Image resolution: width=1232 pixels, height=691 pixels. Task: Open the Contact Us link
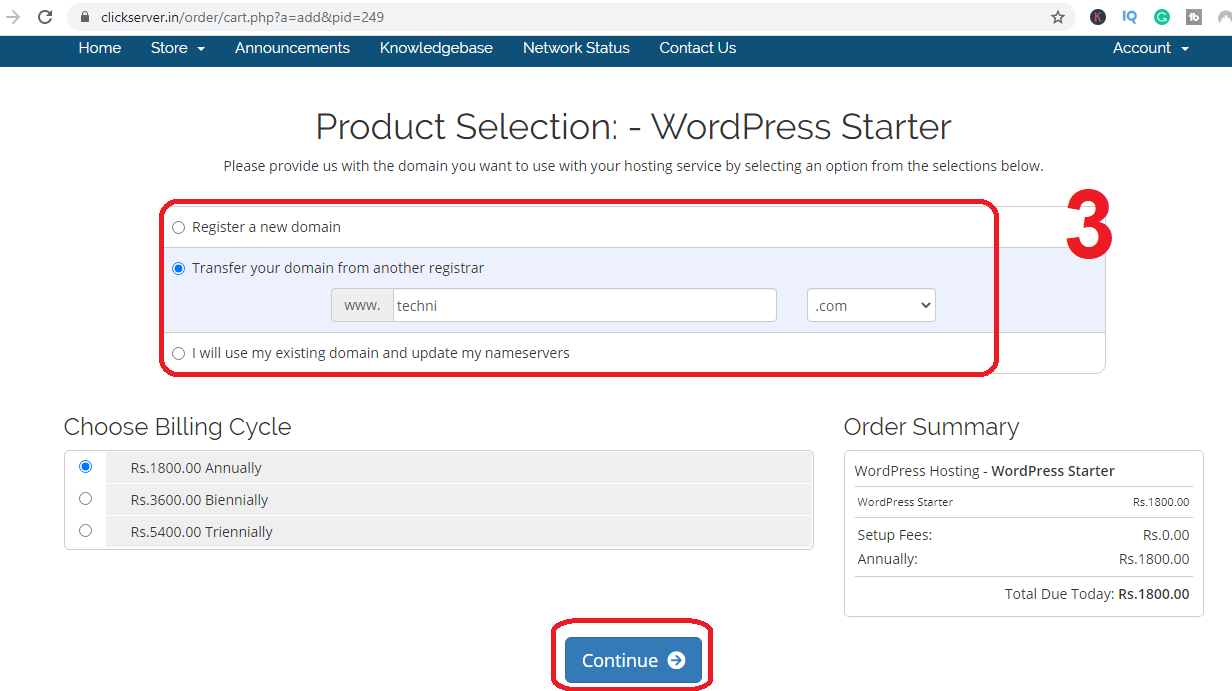click(697, 48)
